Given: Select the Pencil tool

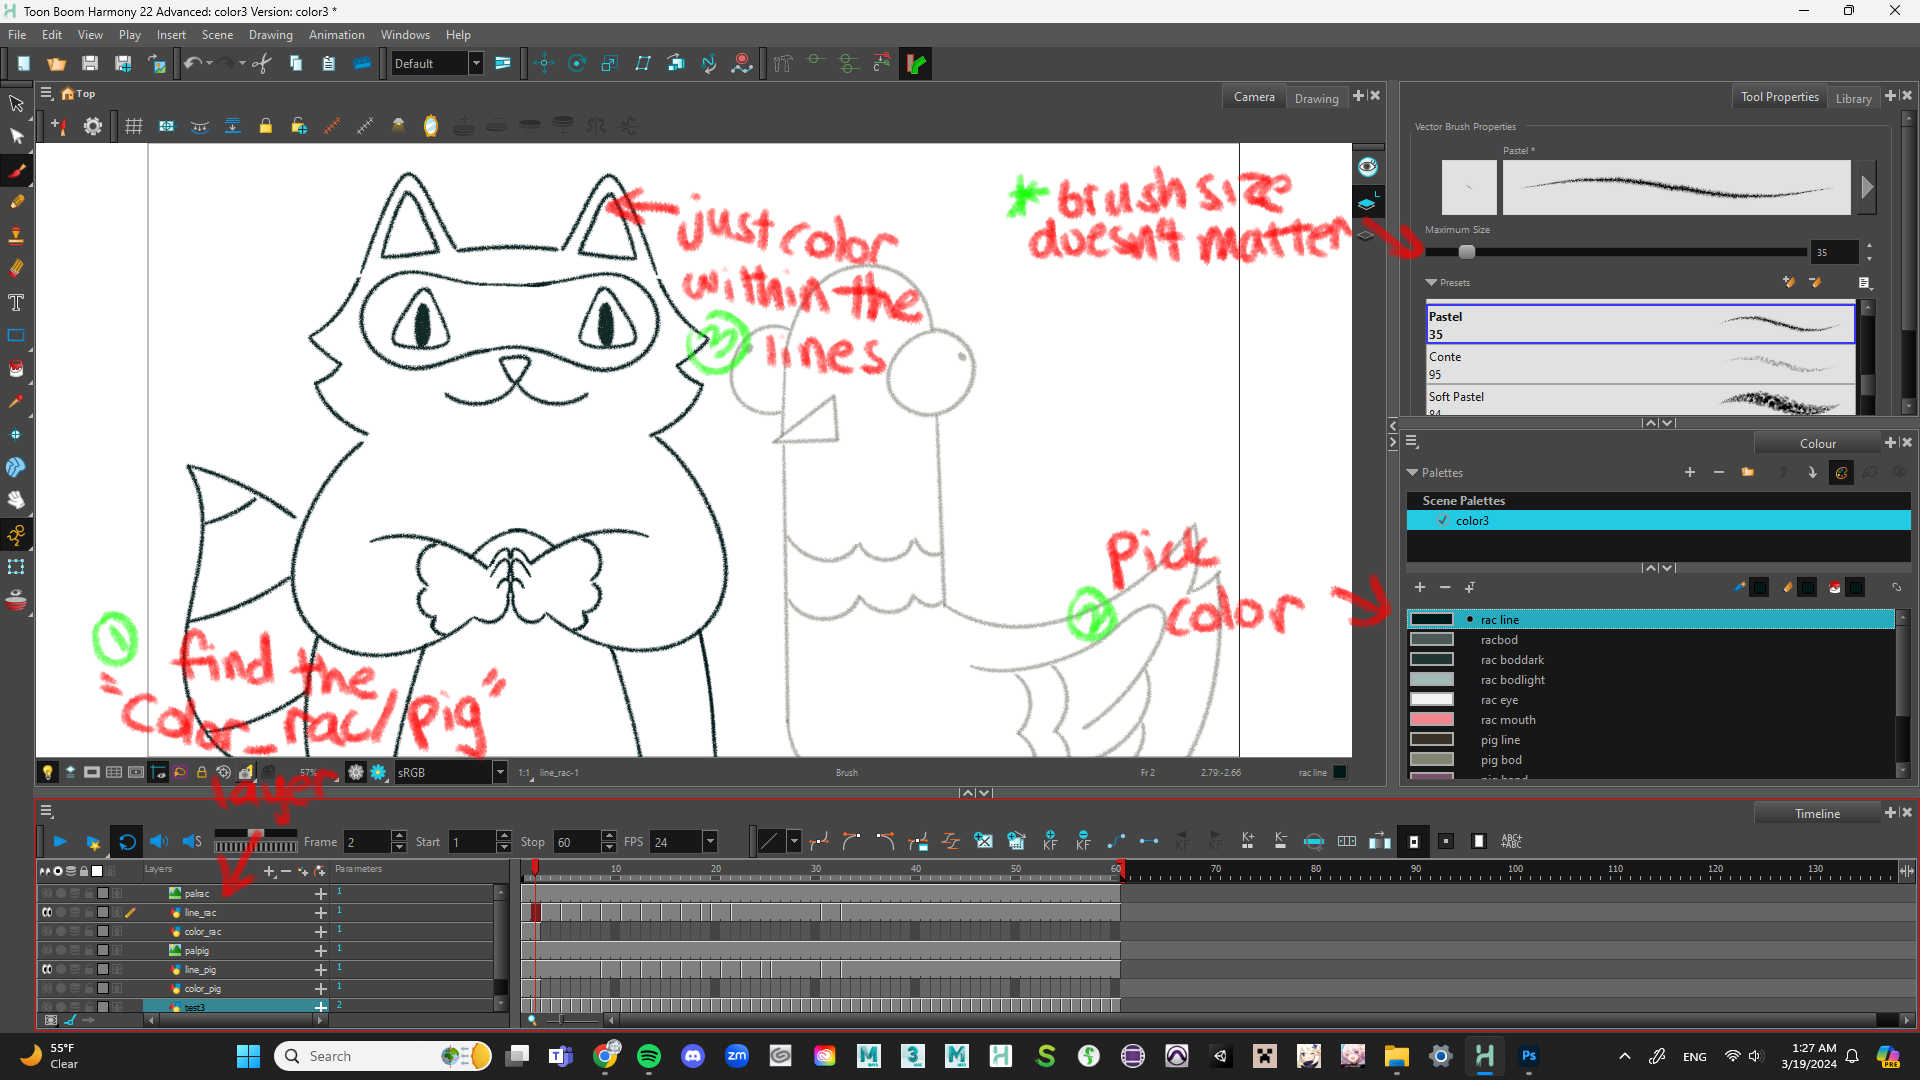Looking at the screenshot, I should 16,202.
